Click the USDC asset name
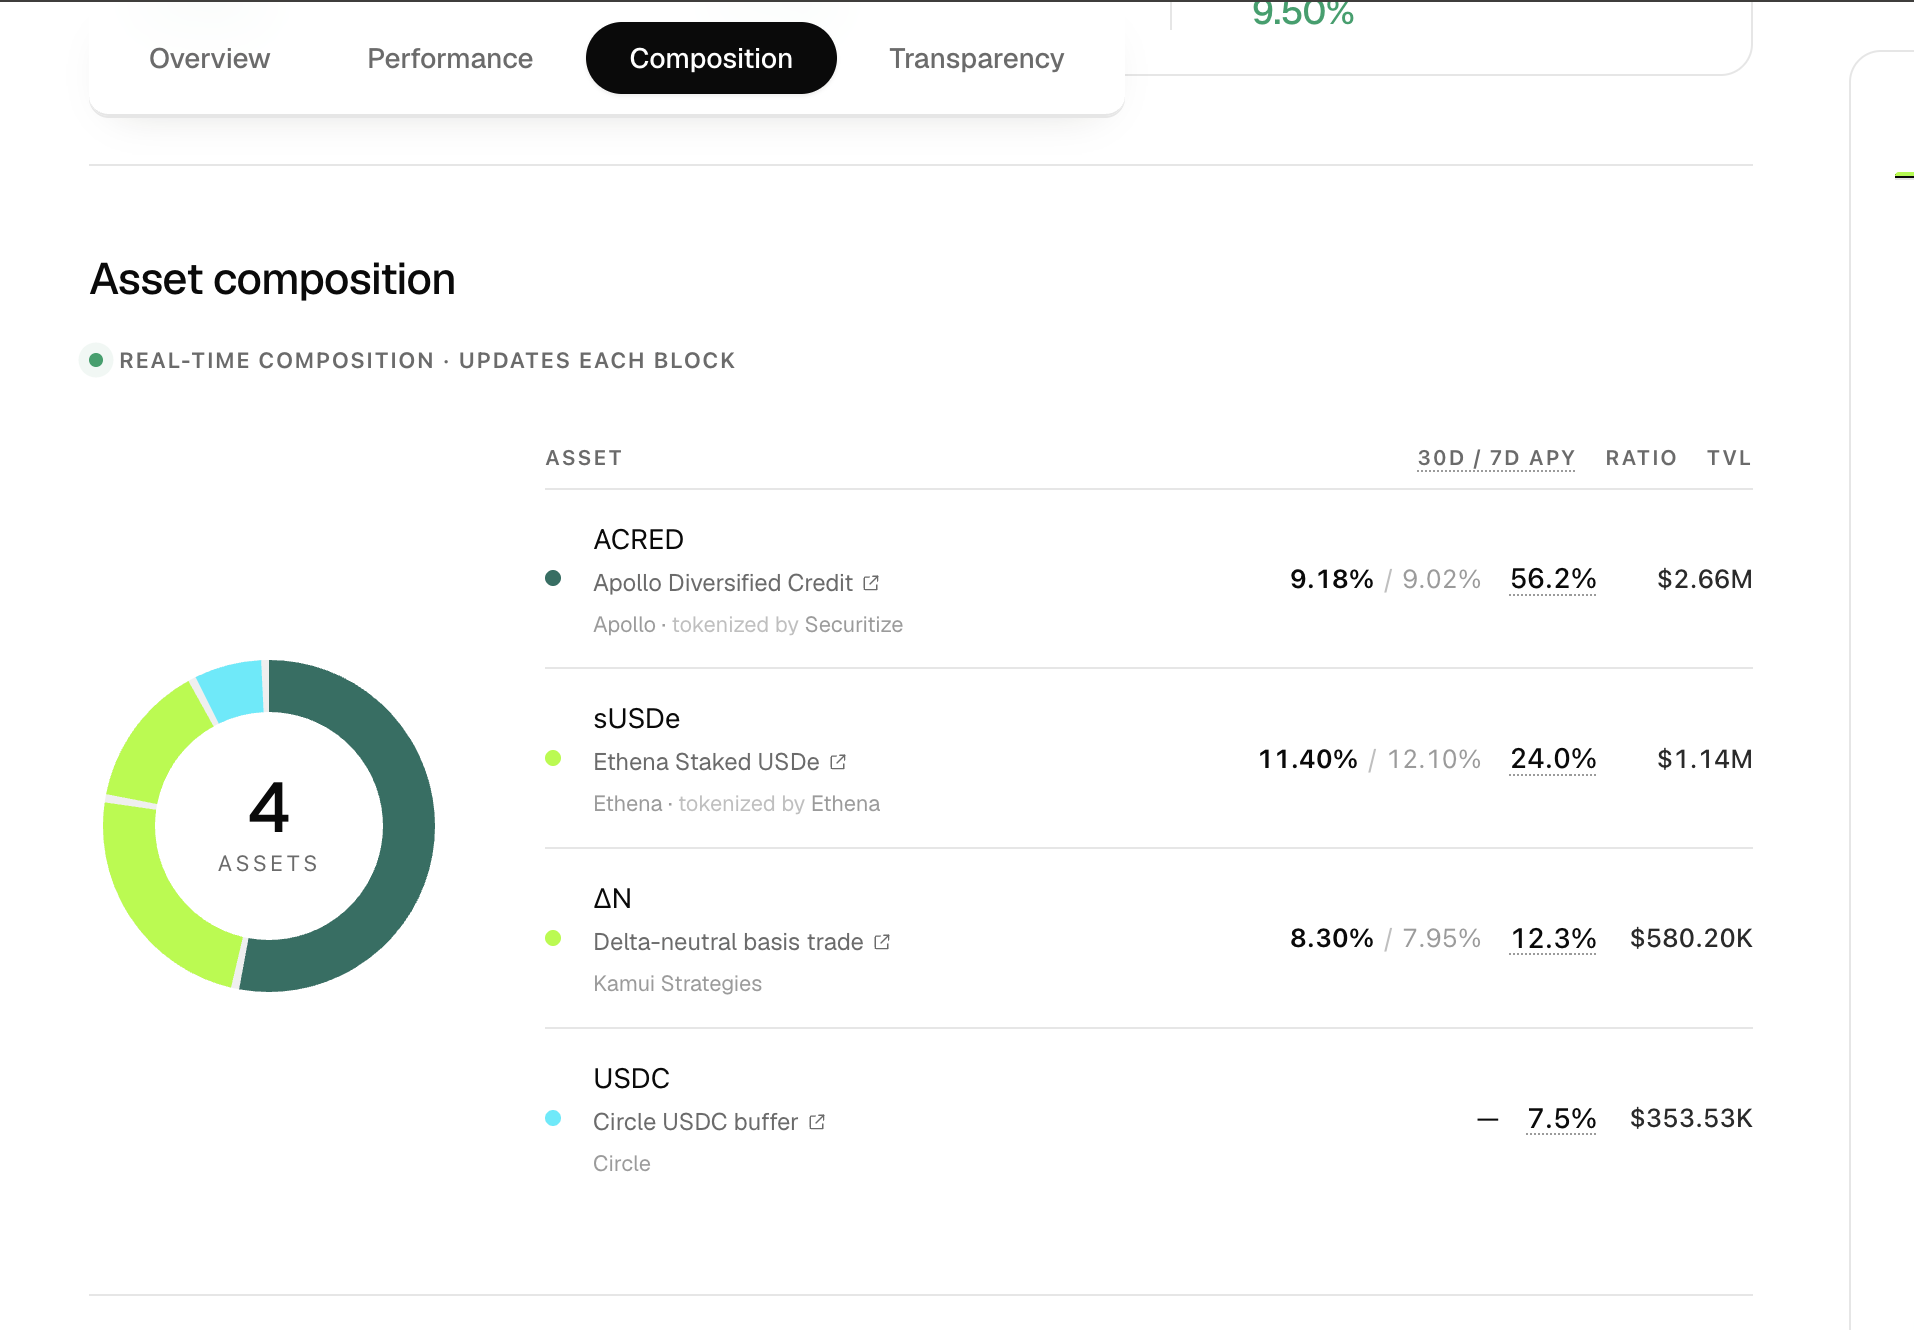Screen dimensions: 1914x1330 [631, 1079]
